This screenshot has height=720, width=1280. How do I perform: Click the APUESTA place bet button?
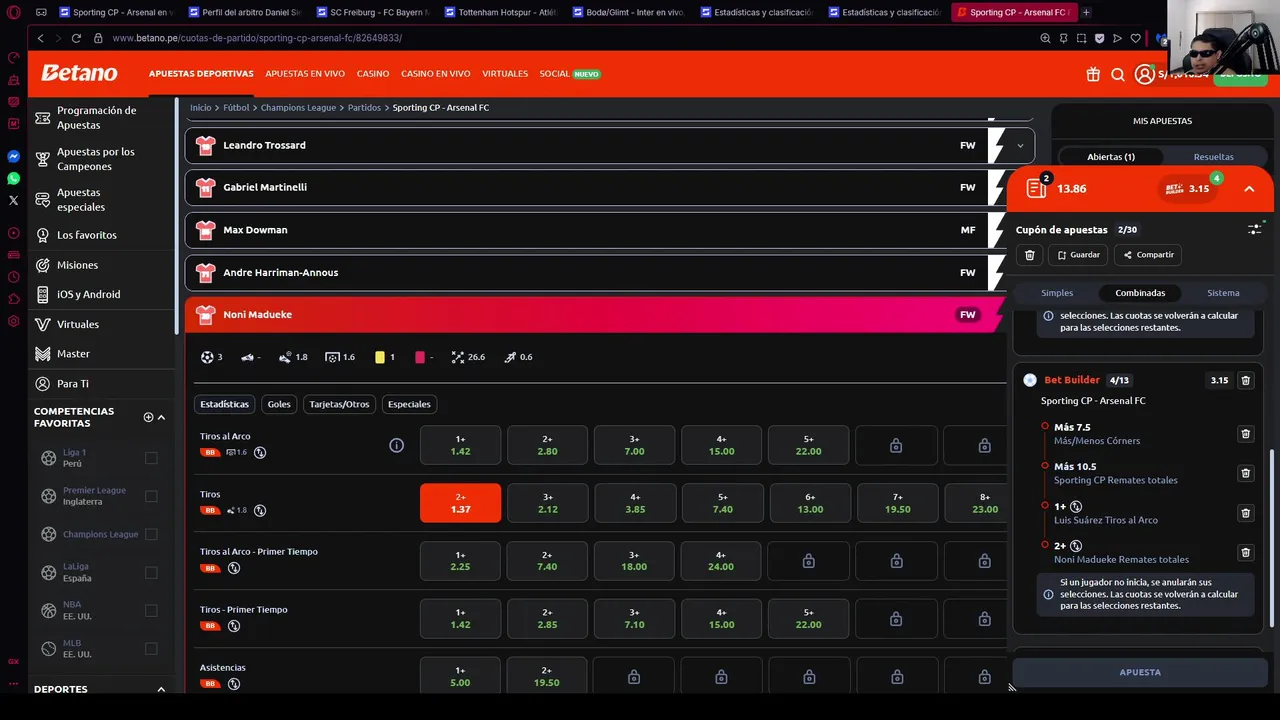tap(1140, 672)
